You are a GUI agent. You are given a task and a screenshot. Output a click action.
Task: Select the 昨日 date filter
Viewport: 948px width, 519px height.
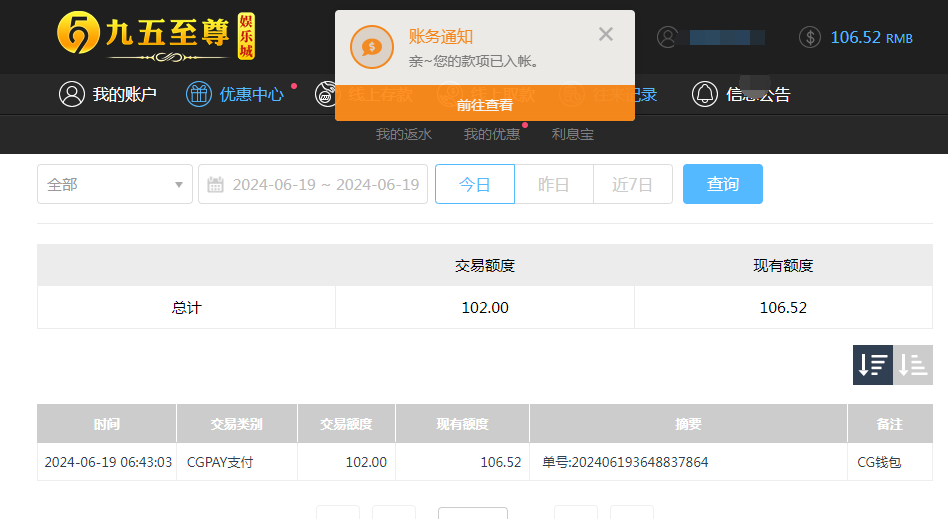(554, 185)
